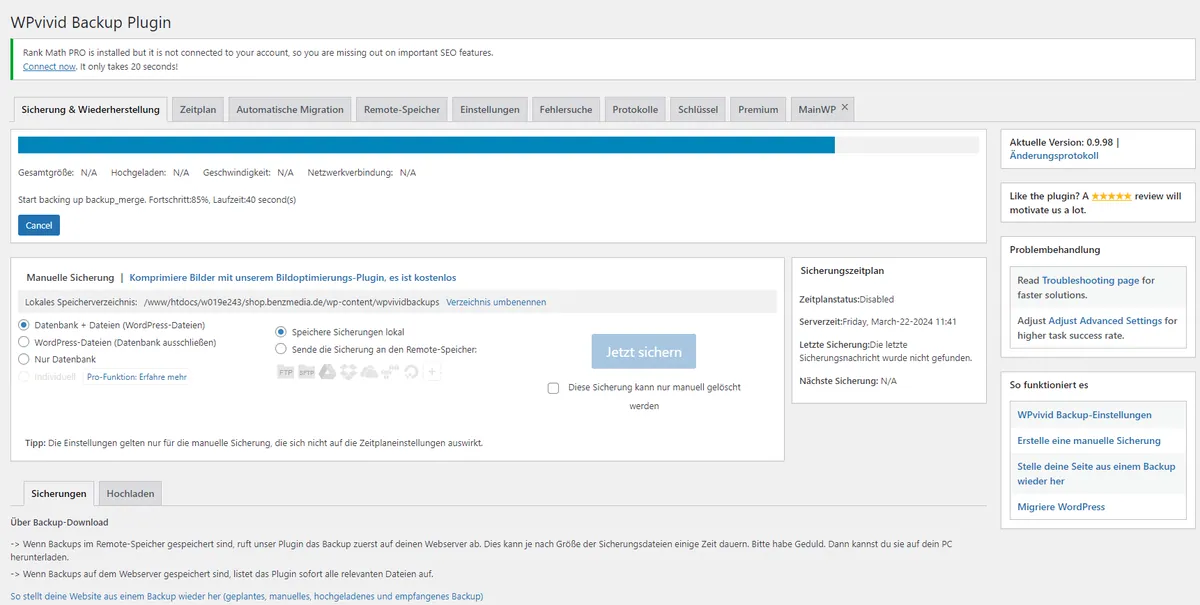This screenshot has height=605, width=1200.
Task: Choose the OneDrive cloud storage icon
Action: pos(369,373)
